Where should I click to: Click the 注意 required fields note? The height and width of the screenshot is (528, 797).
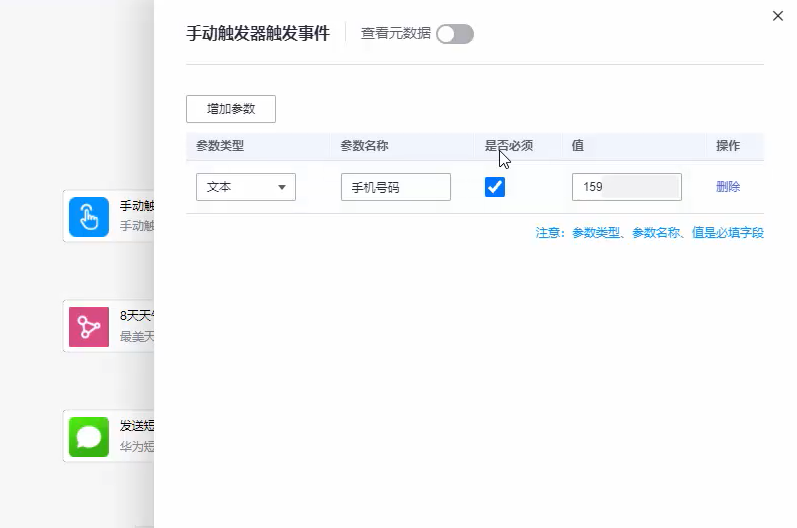click(x=650, y=233)
